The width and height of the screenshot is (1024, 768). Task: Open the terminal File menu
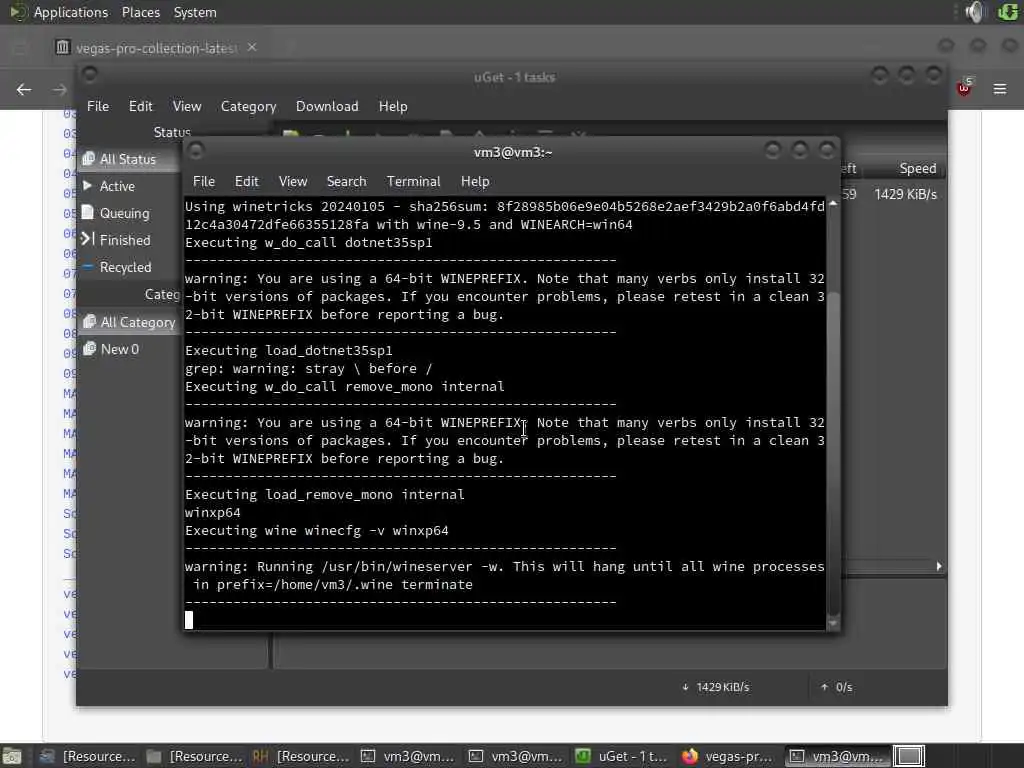point(204,182)
